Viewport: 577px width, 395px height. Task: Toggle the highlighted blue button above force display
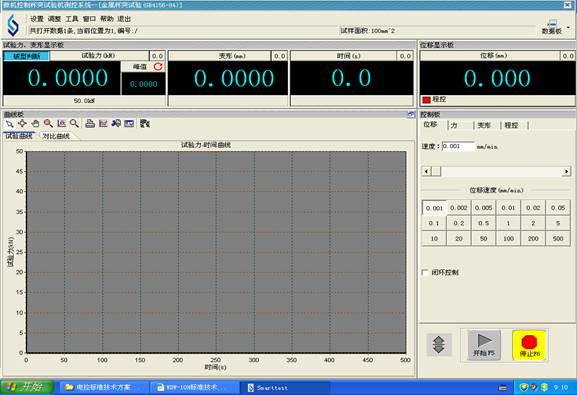(26, 56)
